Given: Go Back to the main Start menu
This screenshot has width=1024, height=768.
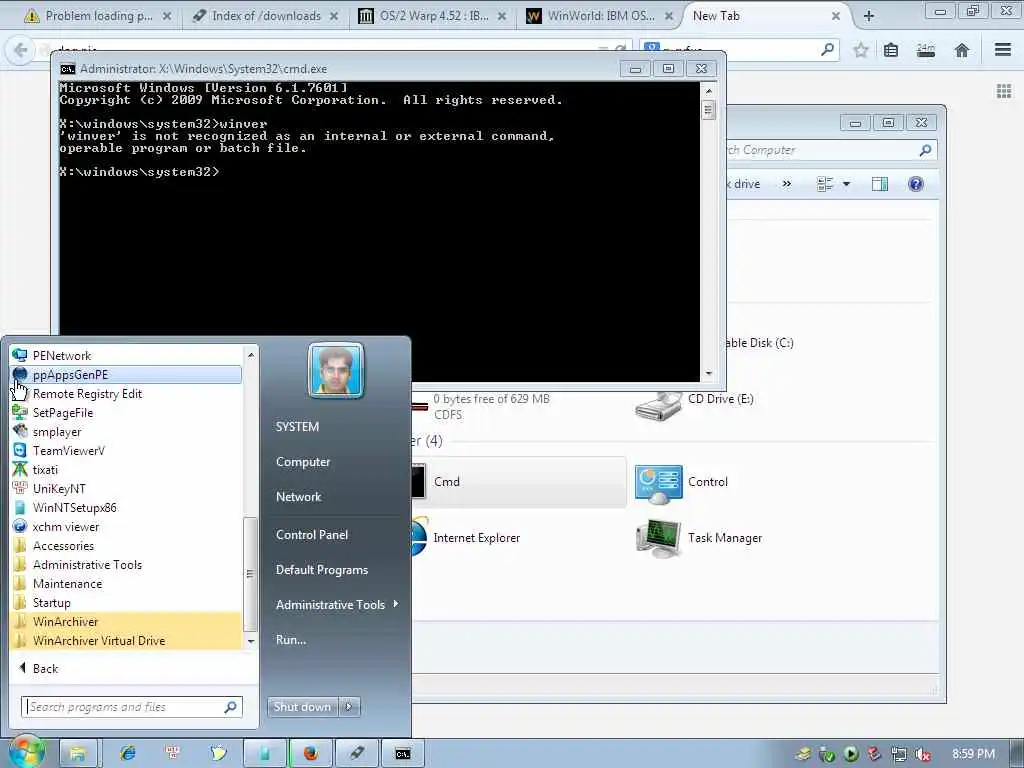Looking at the screenshot, I should coord(39,668).
